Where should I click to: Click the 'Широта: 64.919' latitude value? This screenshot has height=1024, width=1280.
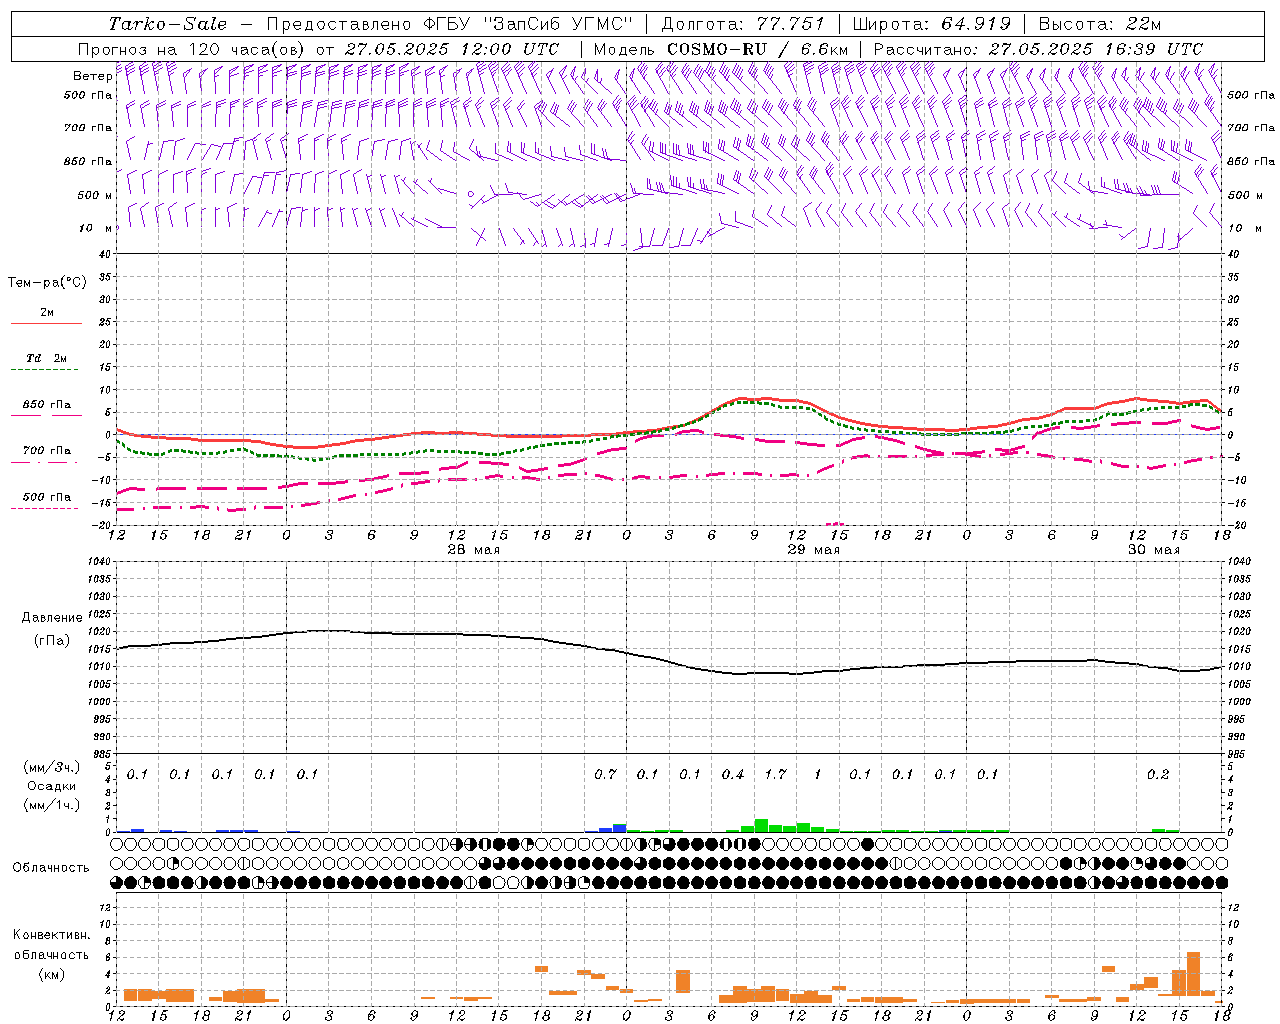(932, 24)
